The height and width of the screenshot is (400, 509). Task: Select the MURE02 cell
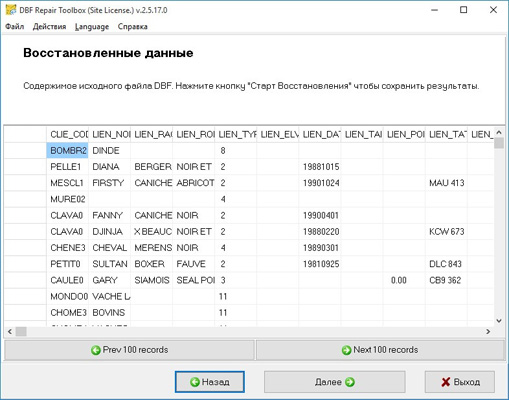coord(67,199)
